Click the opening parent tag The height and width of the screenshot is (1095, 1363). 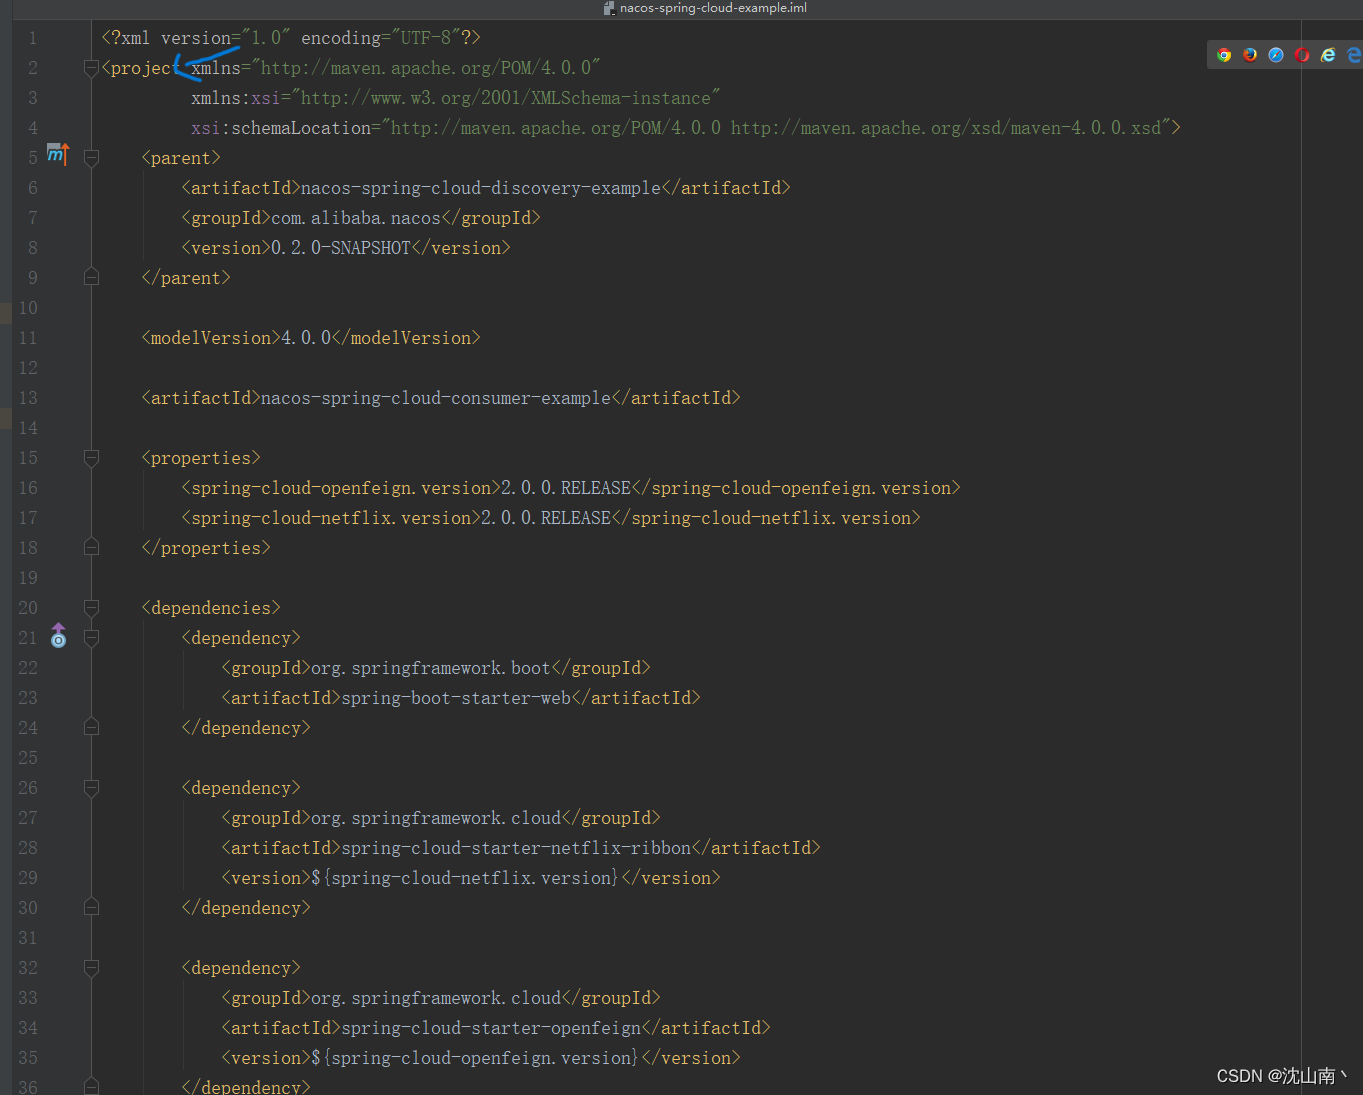[x=181, y=158]
